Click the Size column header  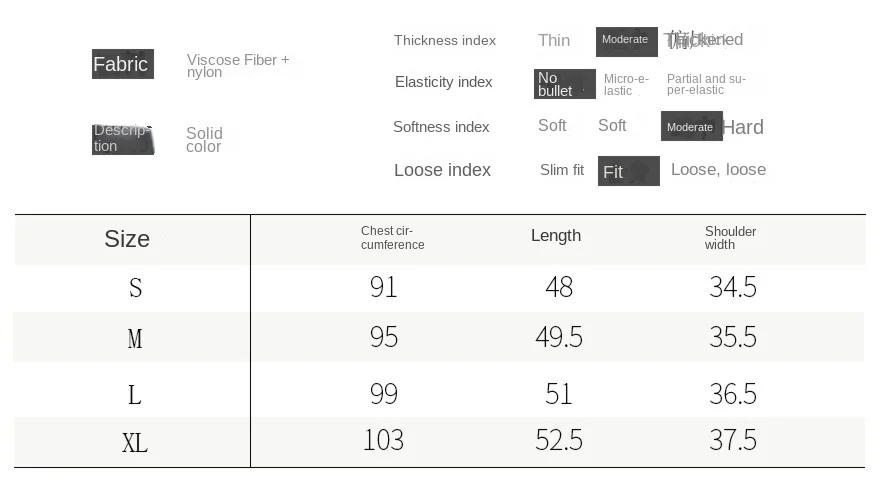(x=127, y=239)
